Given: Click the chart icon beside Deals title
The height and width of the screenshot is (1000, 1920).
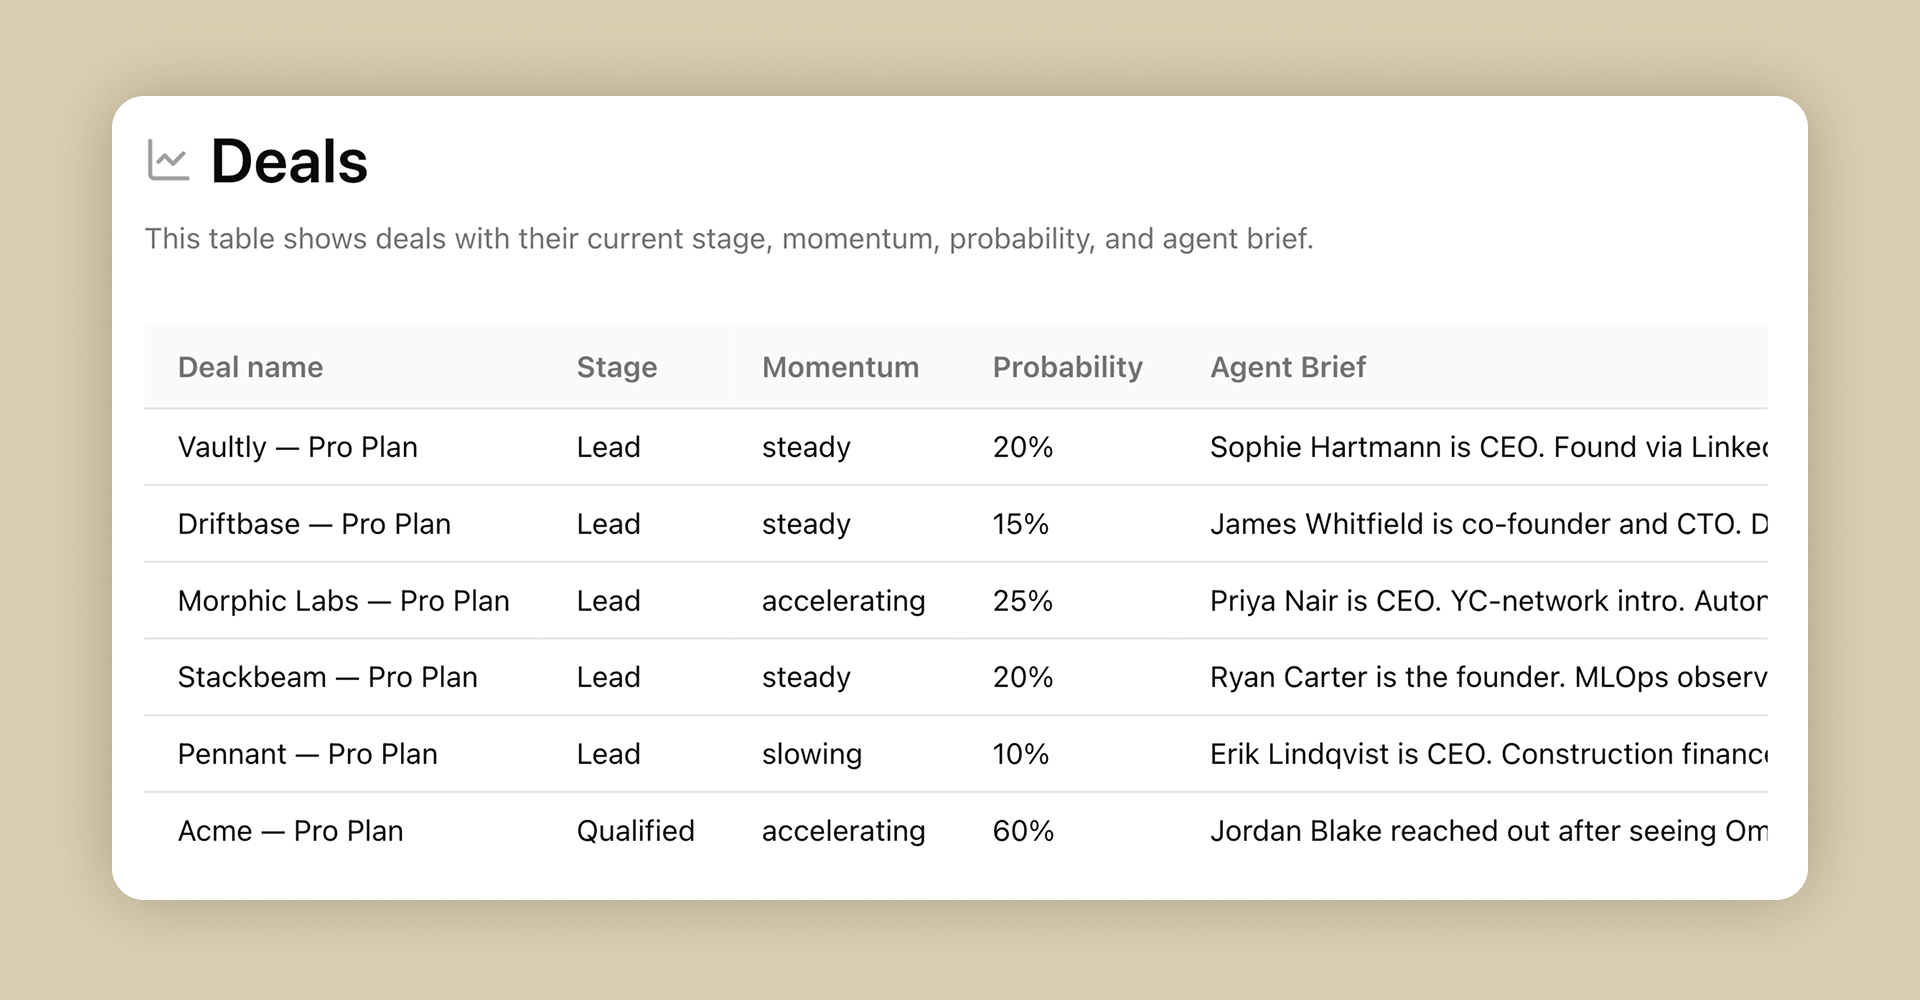Looking at the screenshot, I should [x=168, y=161].
